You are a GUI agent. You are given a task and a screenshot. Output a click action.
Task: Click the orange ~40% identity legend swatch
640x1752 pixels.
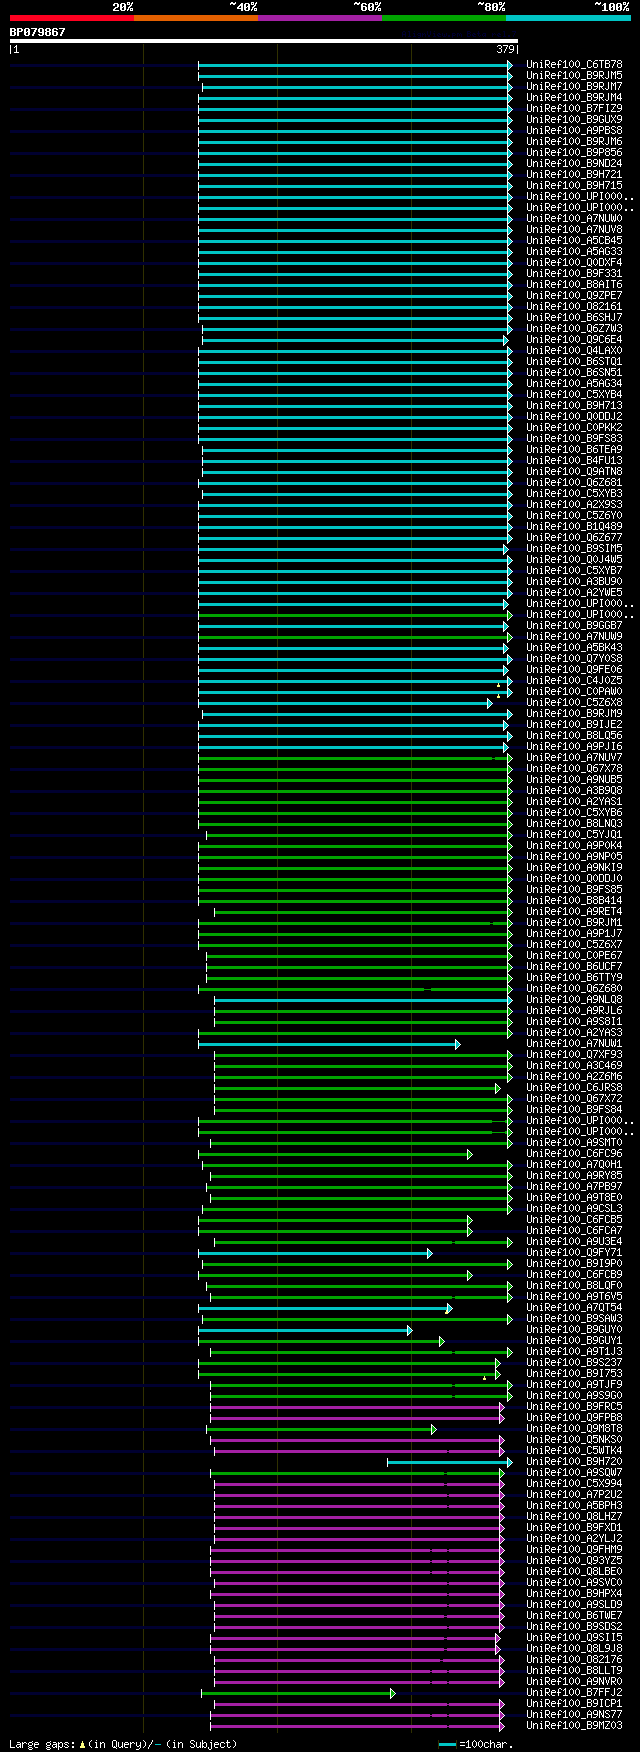click(196, 18)
